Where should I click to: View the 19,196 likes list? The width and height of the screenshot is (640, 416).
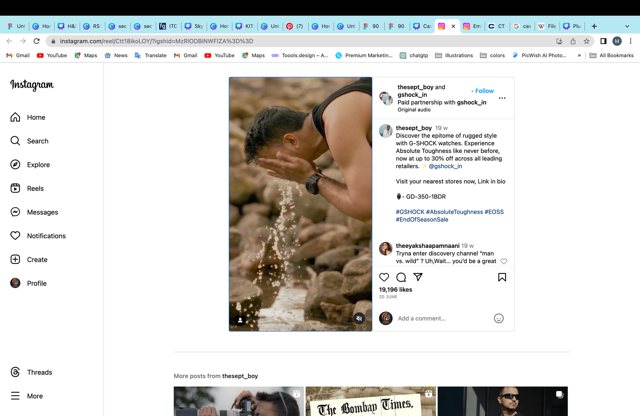396,289
